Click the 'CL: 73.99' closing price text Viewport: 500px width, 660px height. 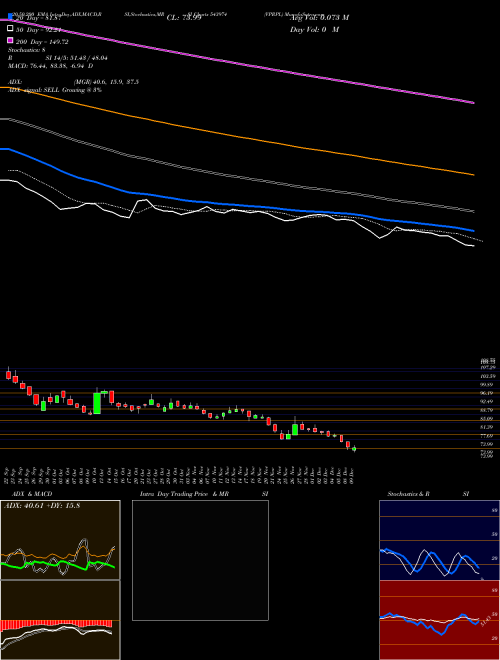[184, 18]
